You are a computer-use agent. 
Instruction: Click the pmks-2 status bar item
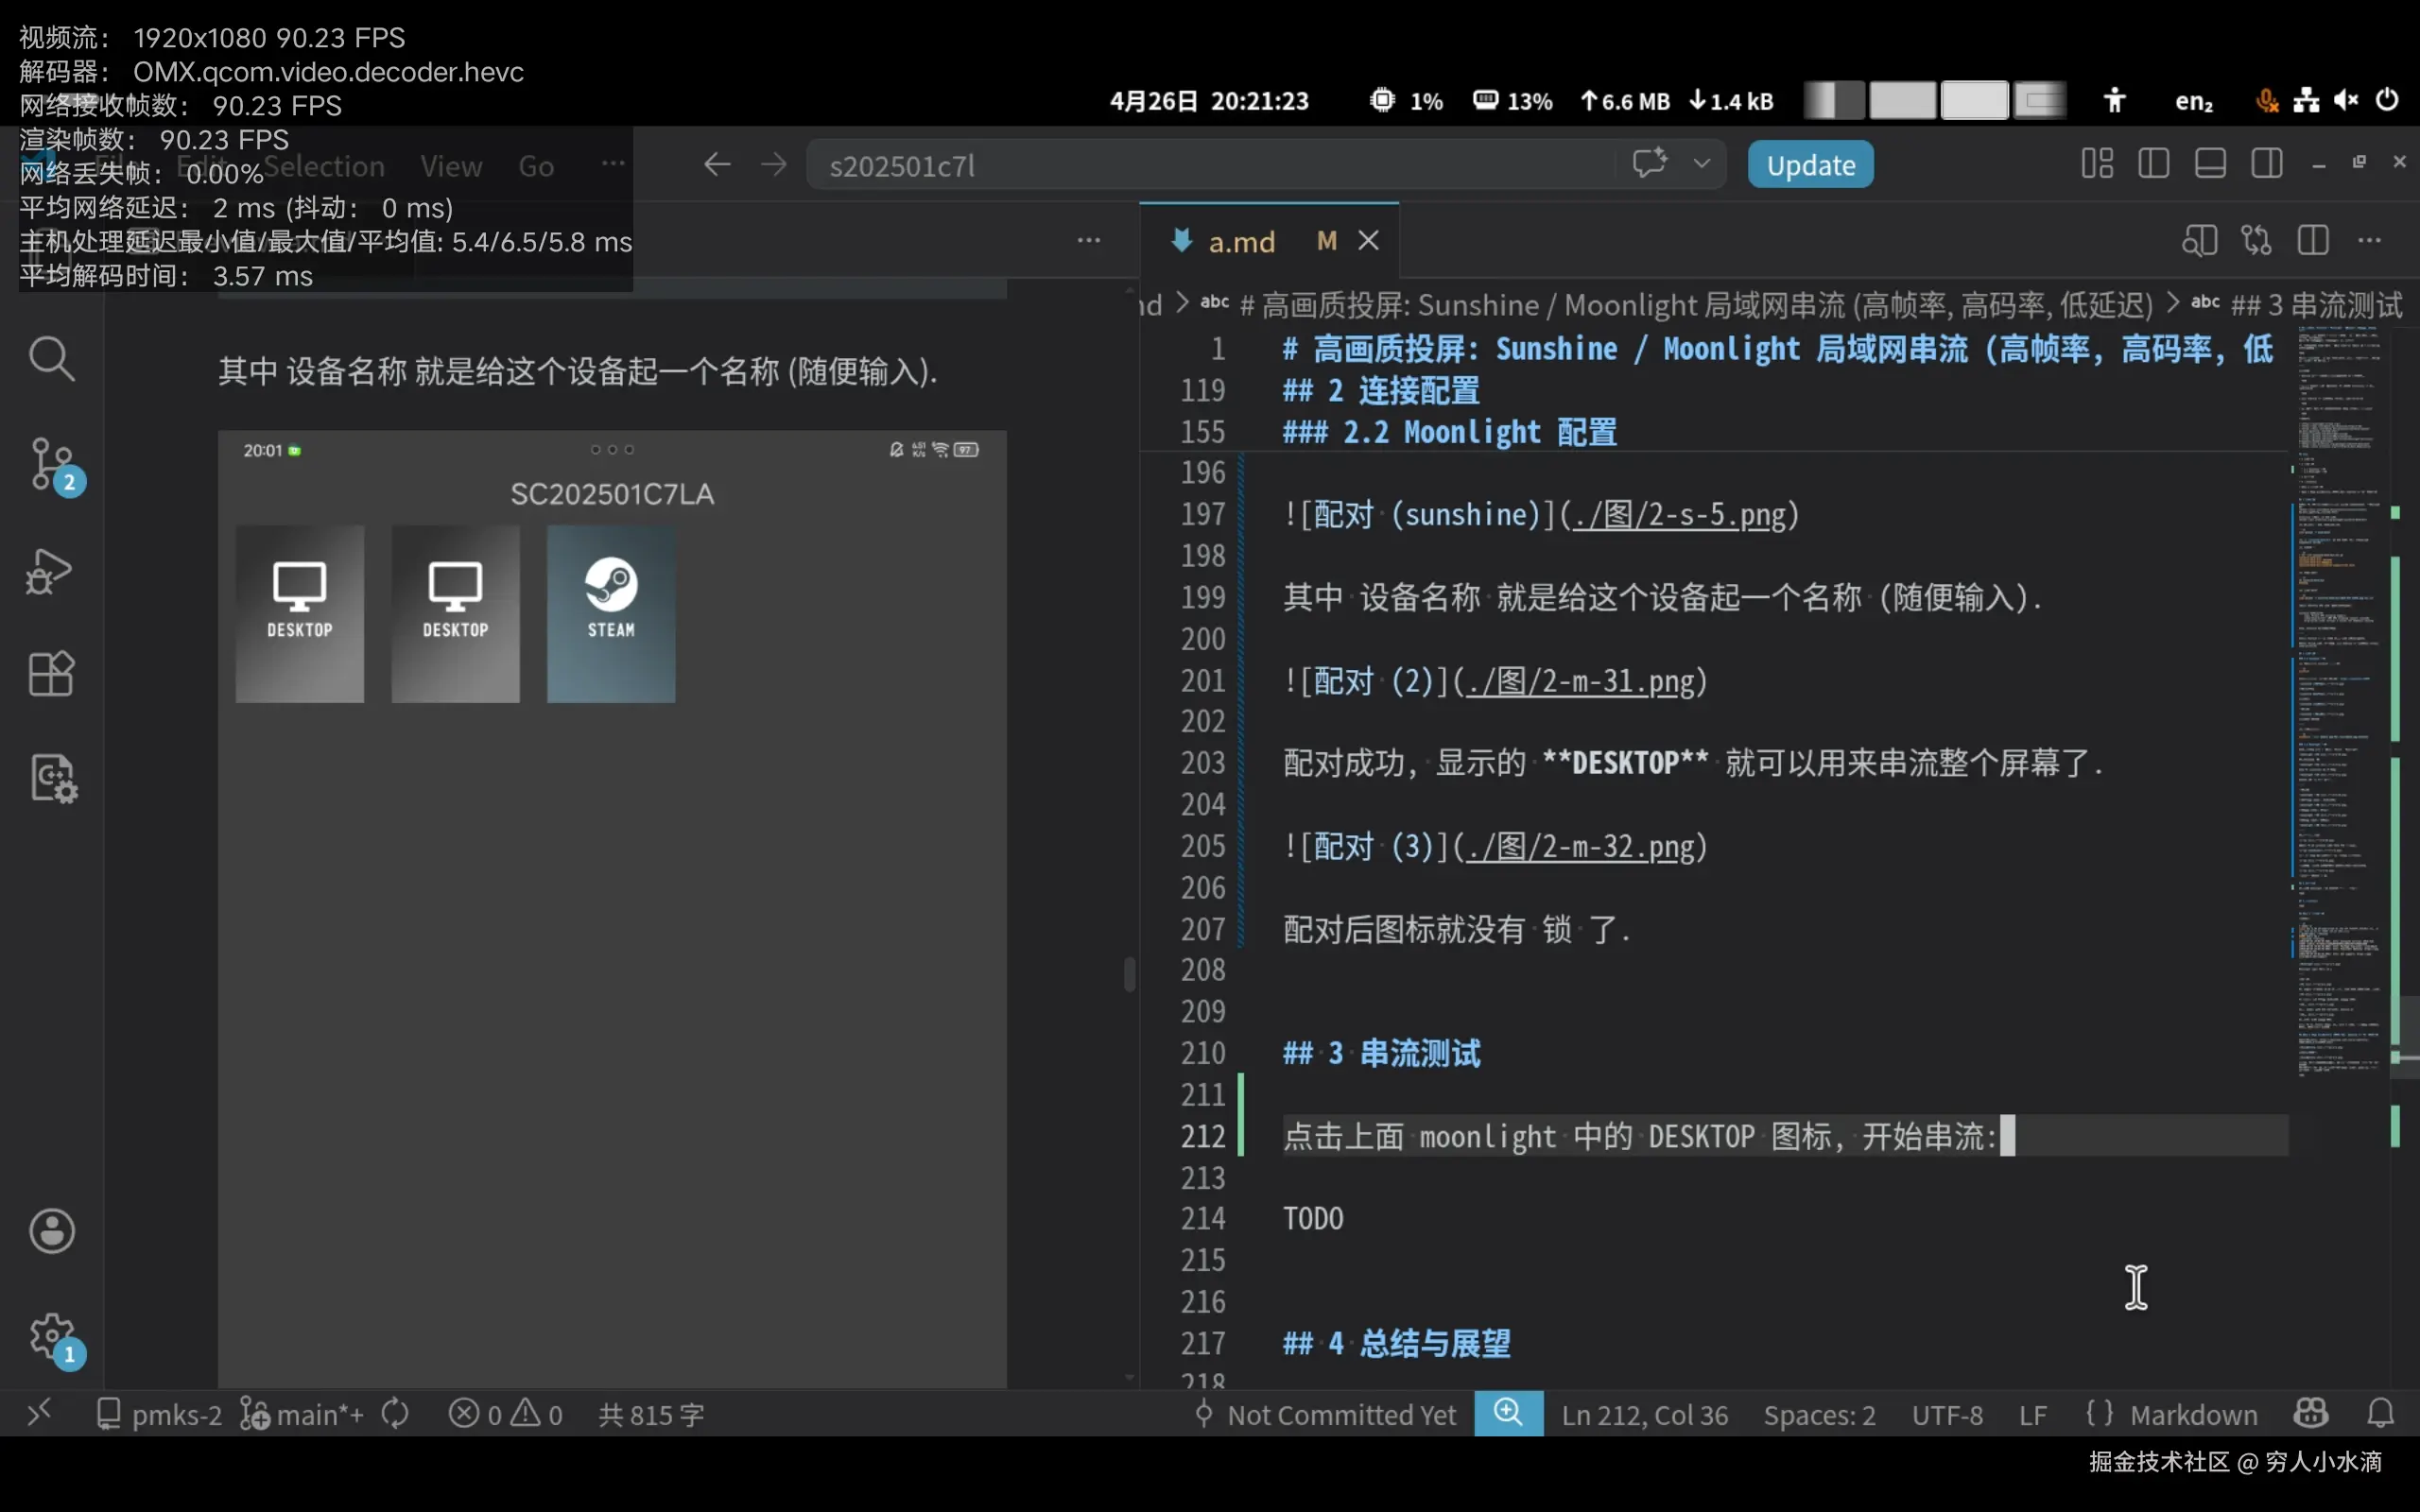(x=159, y=1415)
